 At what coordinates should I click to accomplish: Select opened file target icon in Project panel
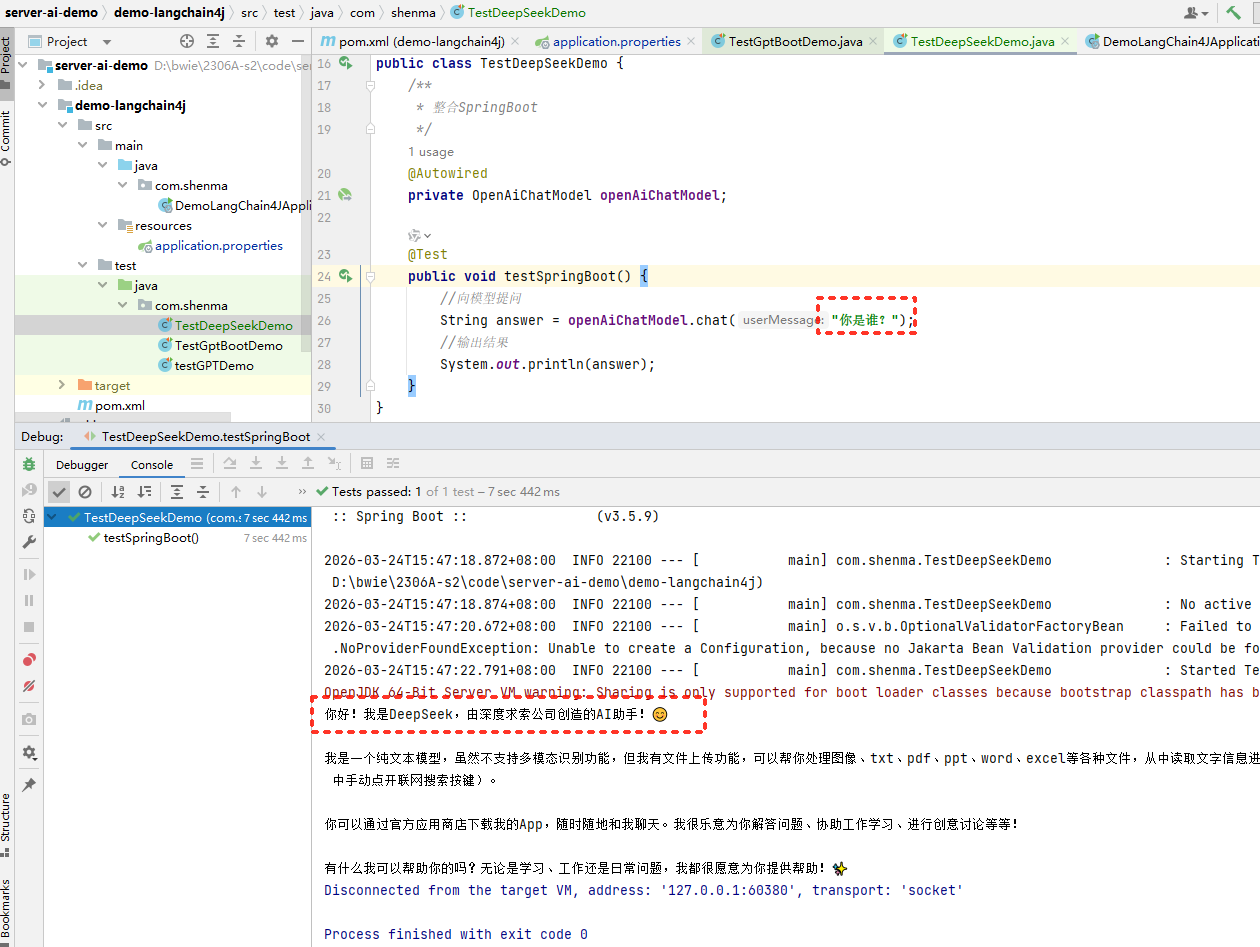[186, 41]
